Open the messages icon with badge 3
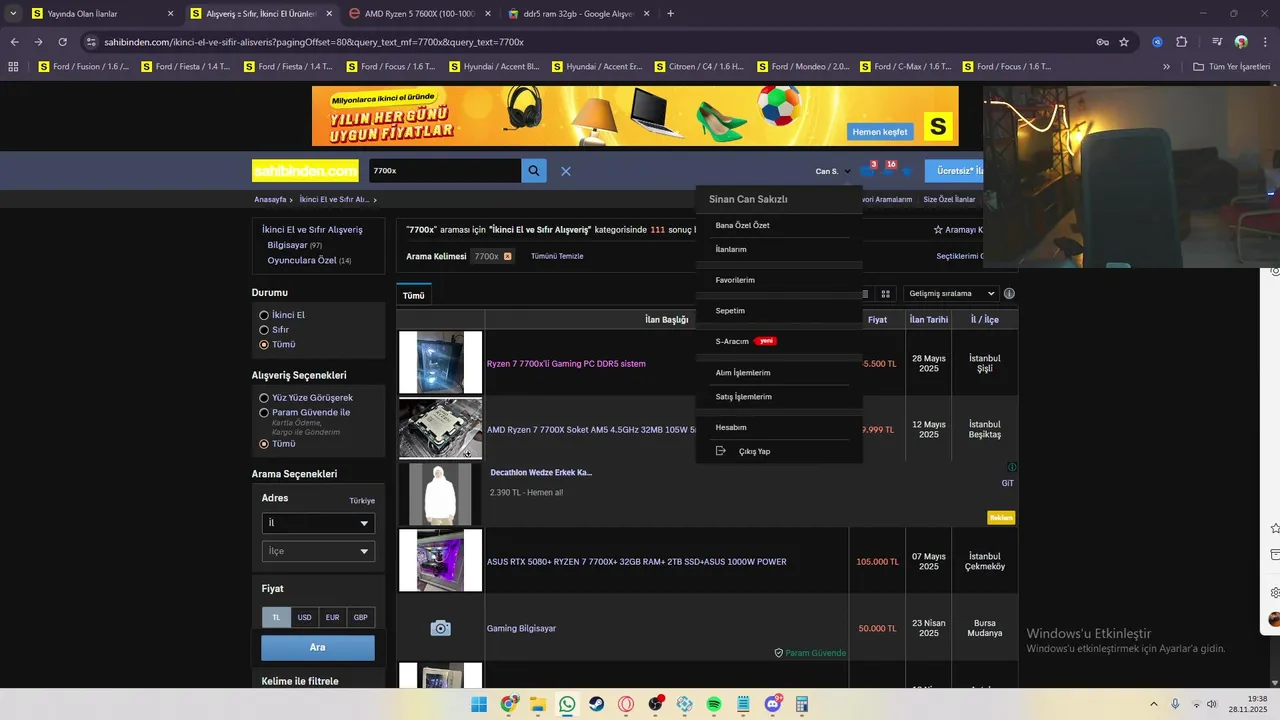This screenshot has width=1280, height=720. click(867, 171)
